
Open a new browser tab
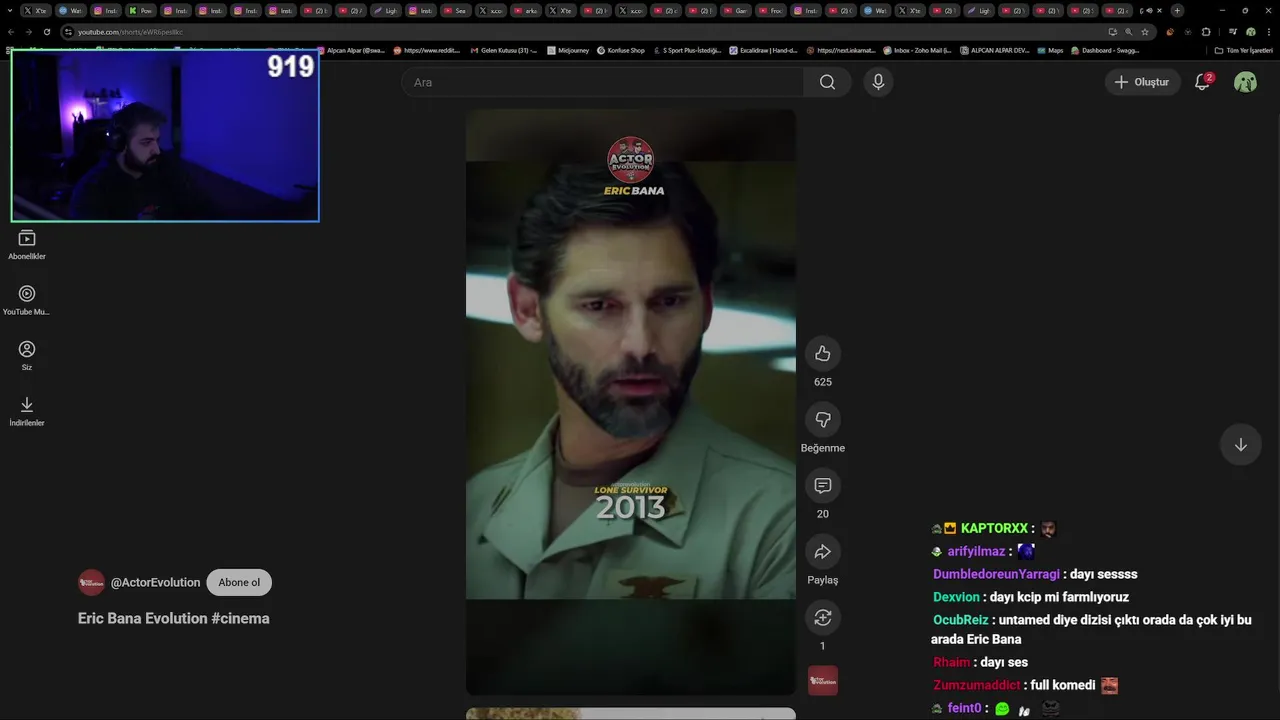click(1177, 10)
